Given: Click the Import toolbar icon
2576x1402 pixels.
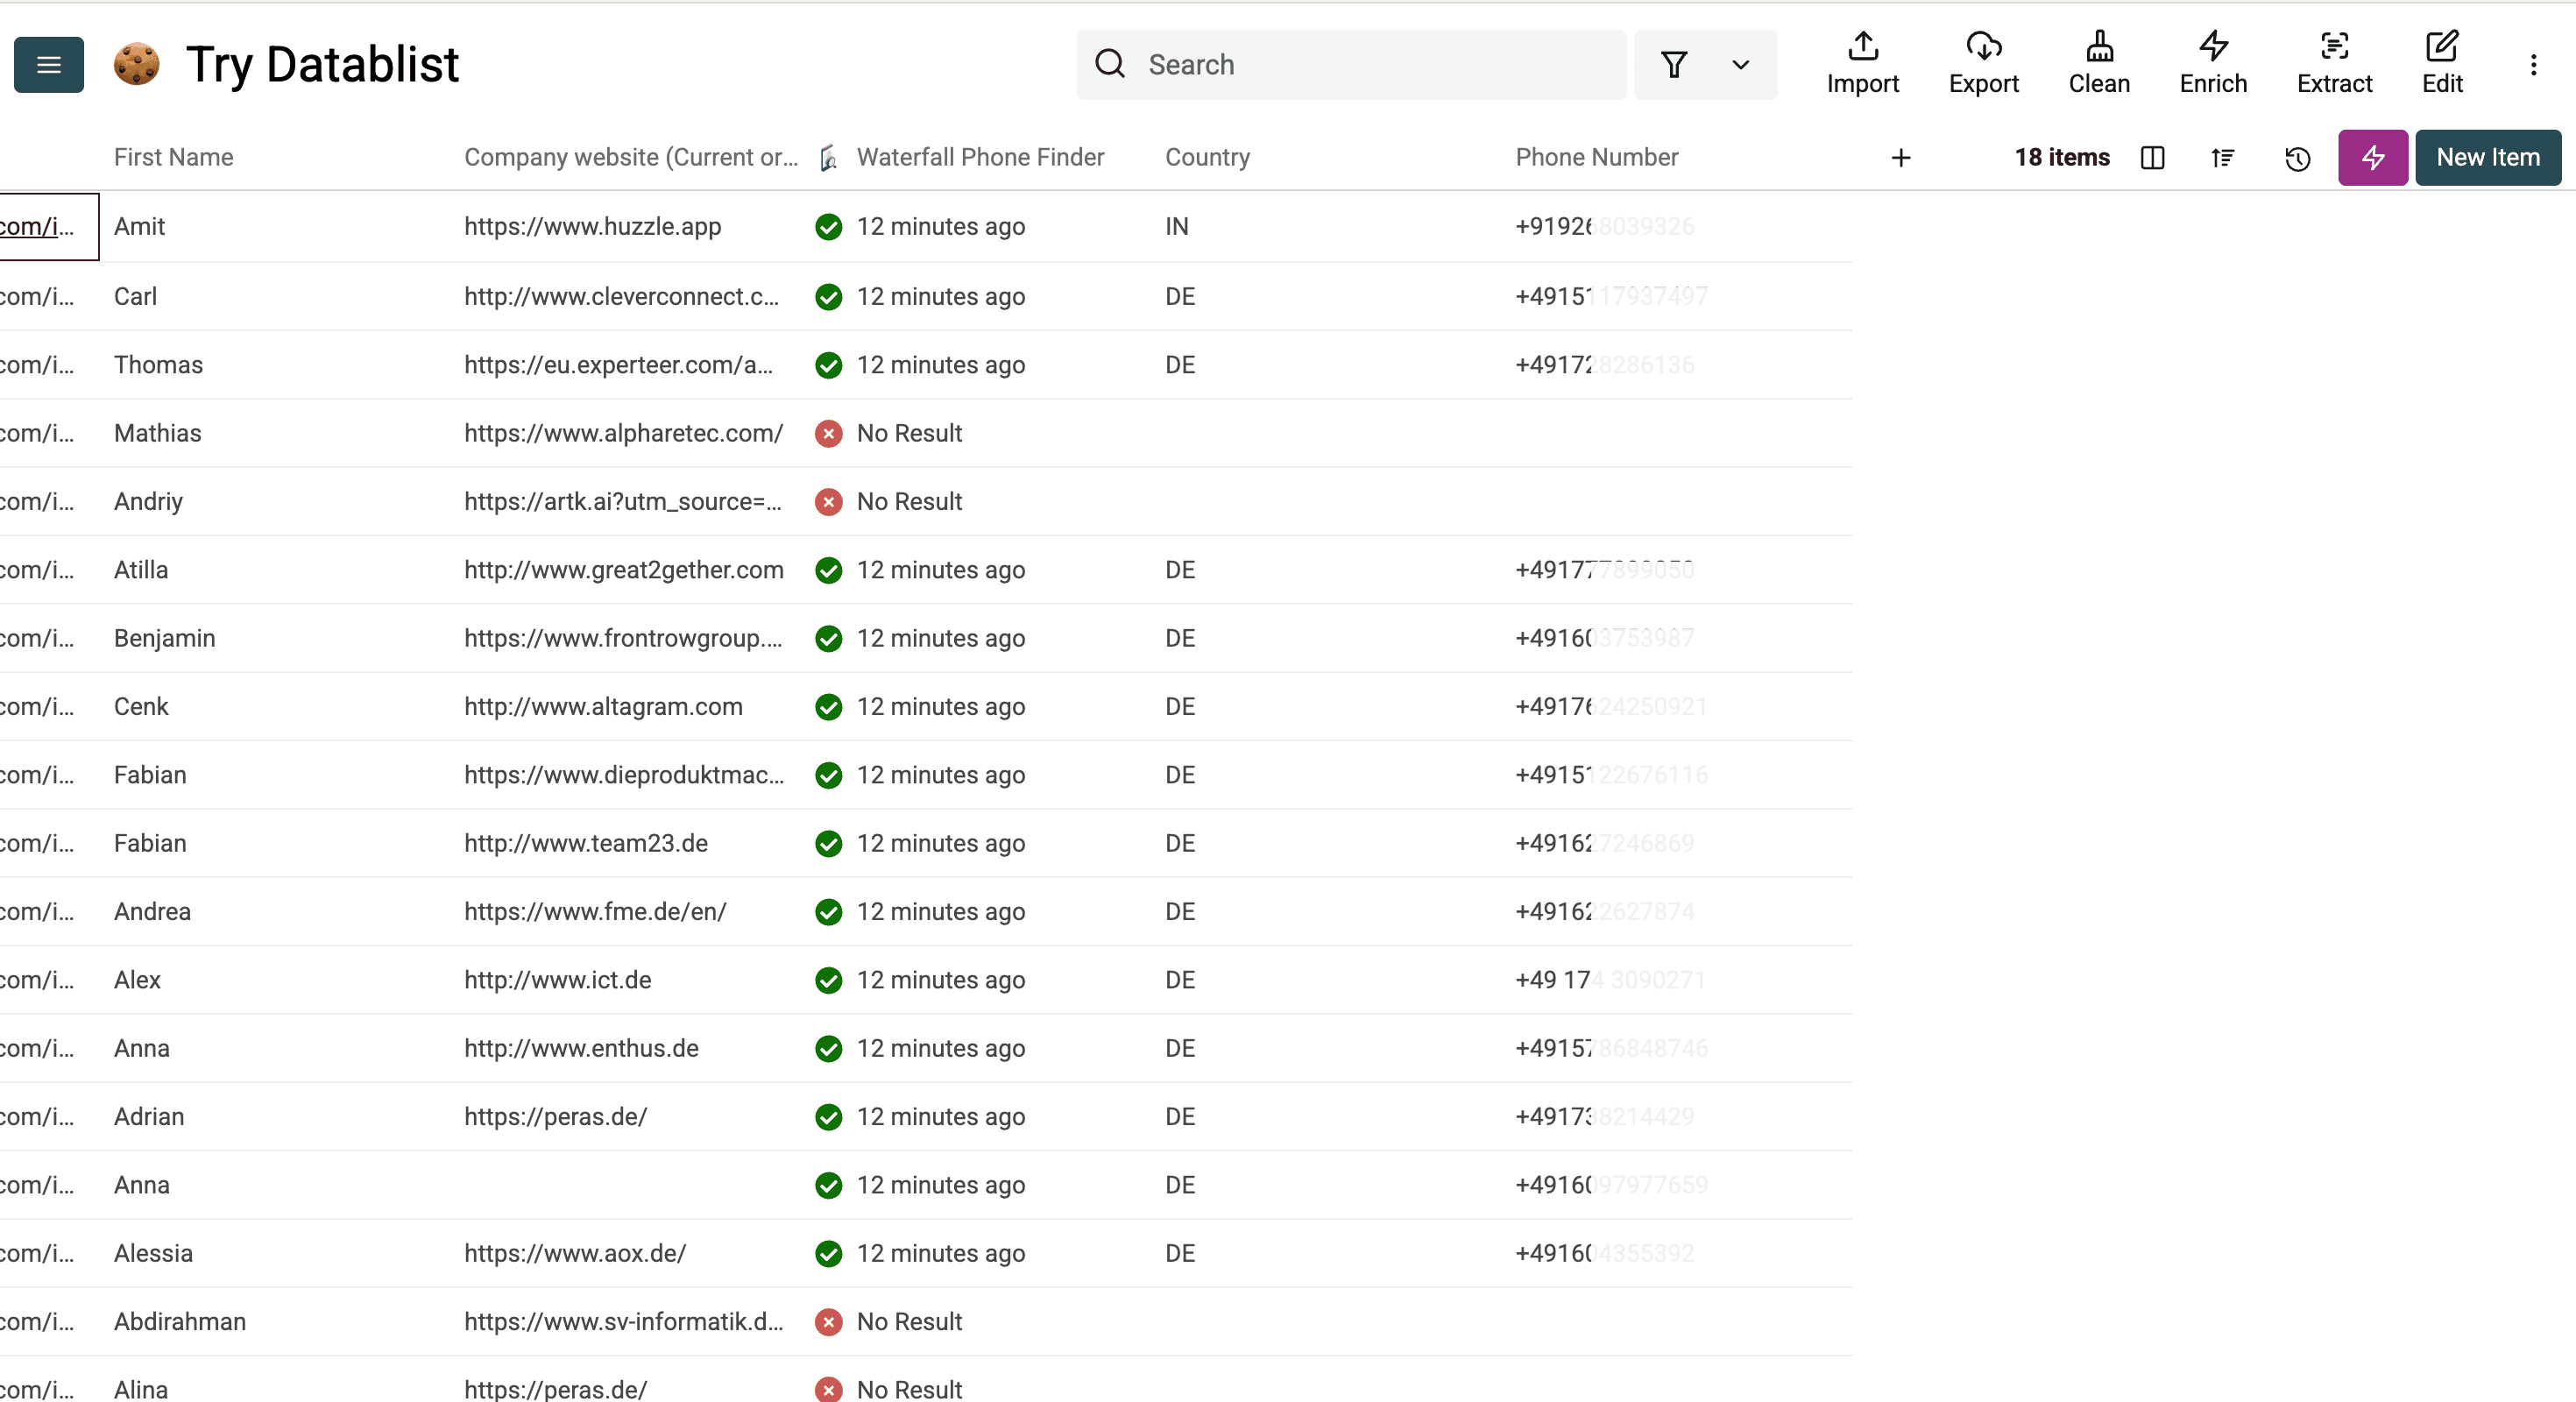Looking at the screenshot, I should coord(1862,64).
